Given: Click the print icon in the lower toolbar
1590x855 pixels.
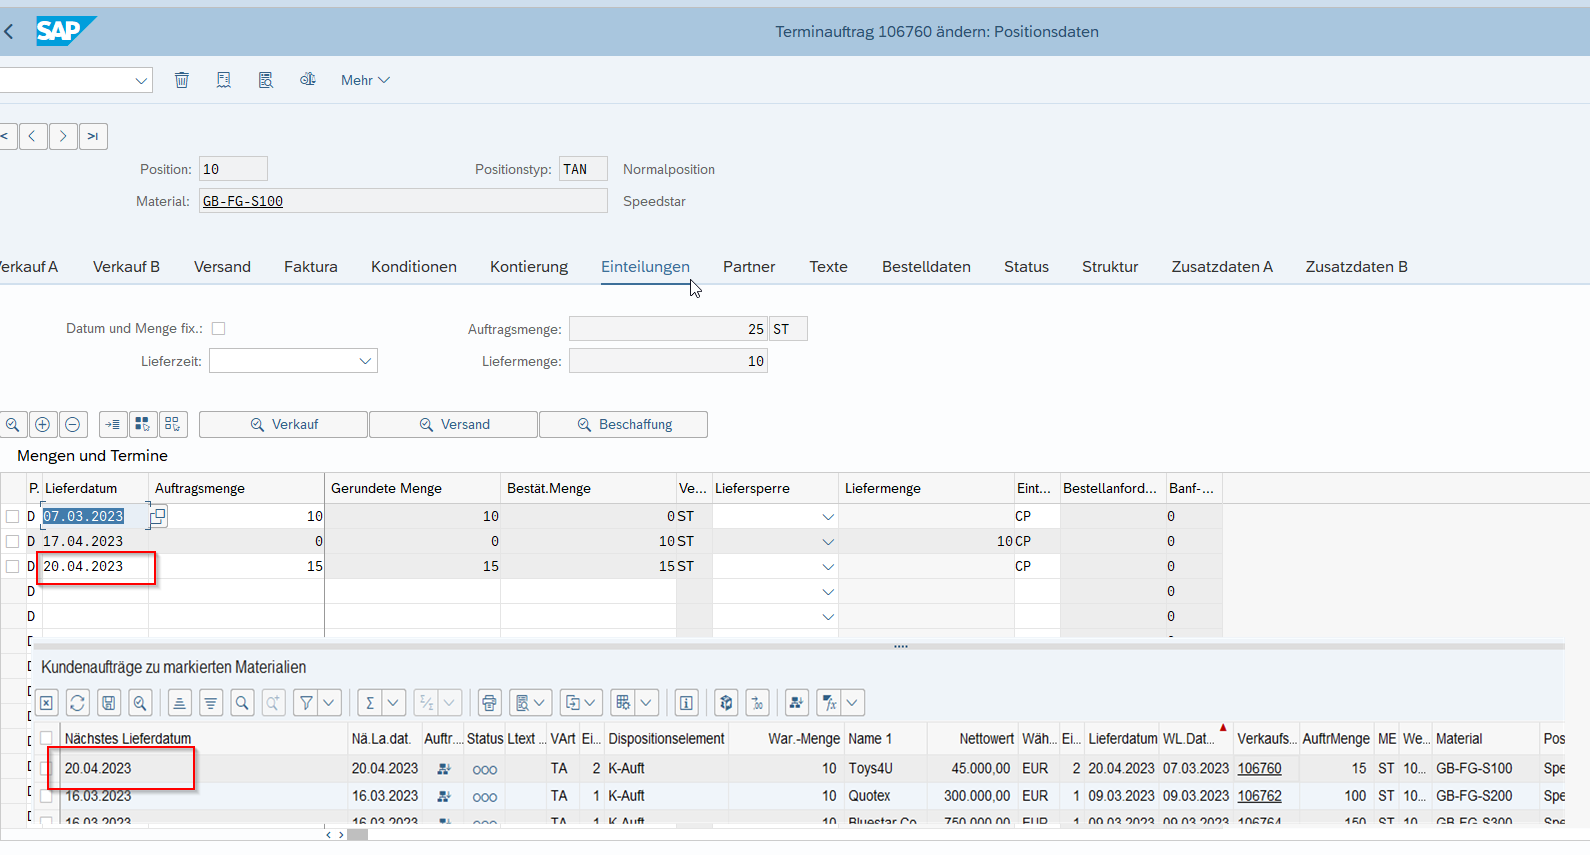Looking at the screenshot, I should (x=489, y=703).
